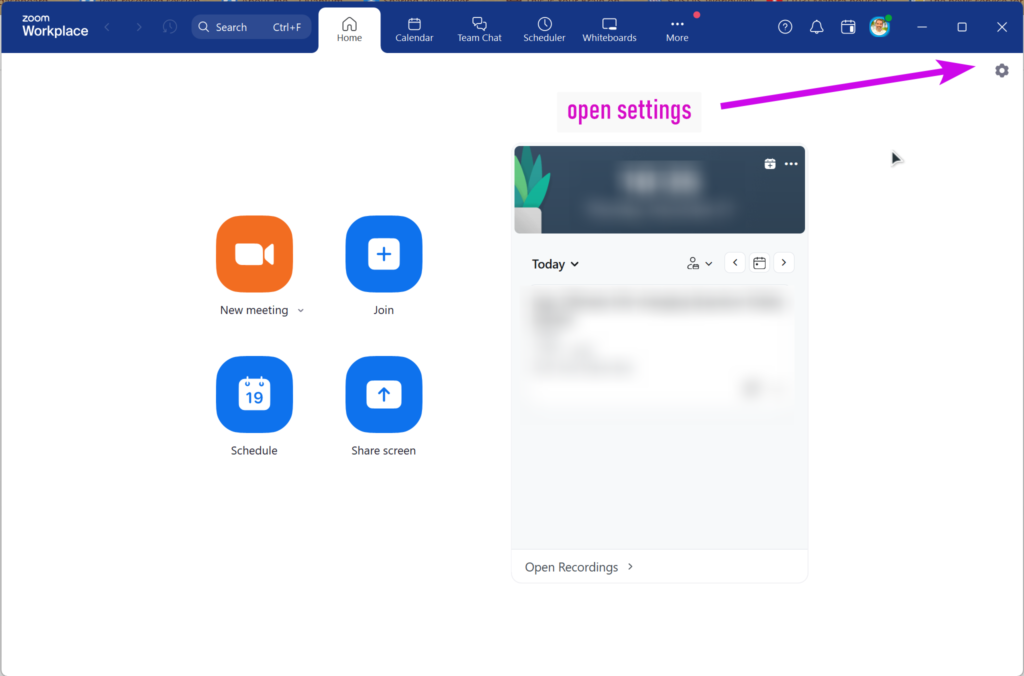This screenshot has height=676, width=1024.
Task: Open the Schedule meeting calendar icon
Action: click(254, 394)
